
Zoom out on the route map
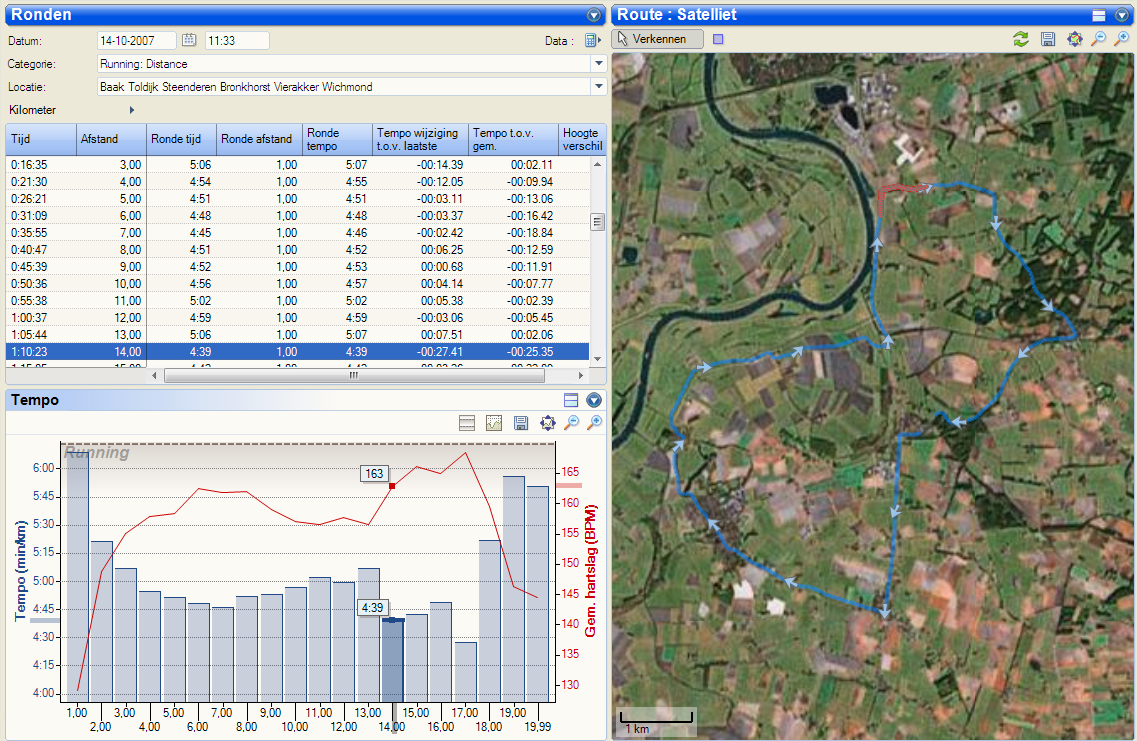pos(1098,39)
